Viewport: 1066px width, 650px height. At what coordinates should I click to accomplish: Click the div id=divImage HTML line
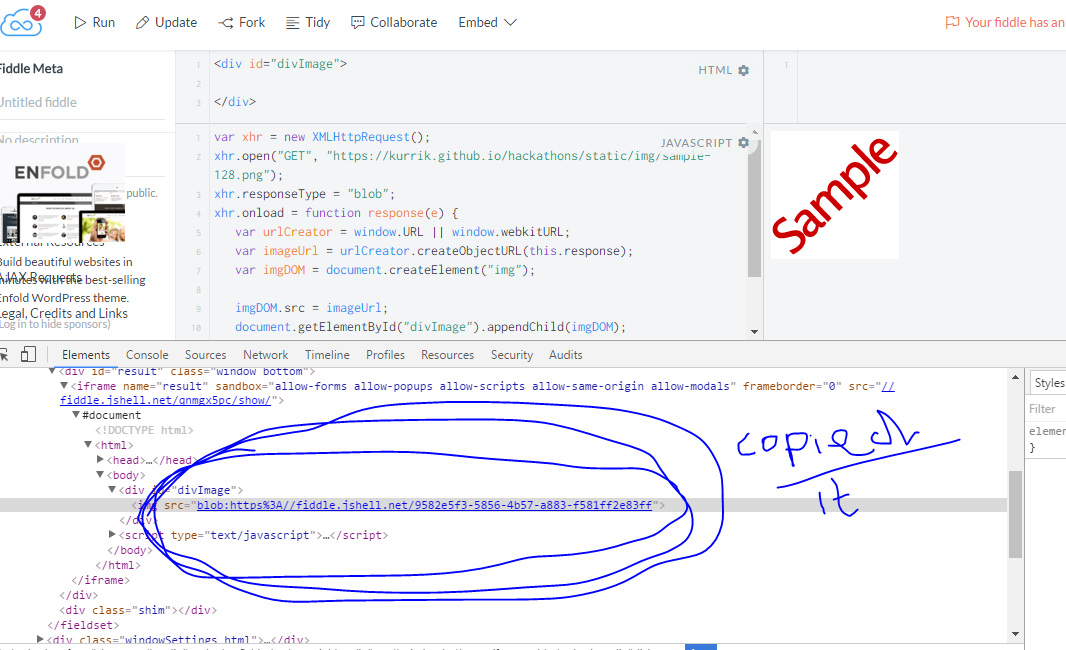coord(280,64)
